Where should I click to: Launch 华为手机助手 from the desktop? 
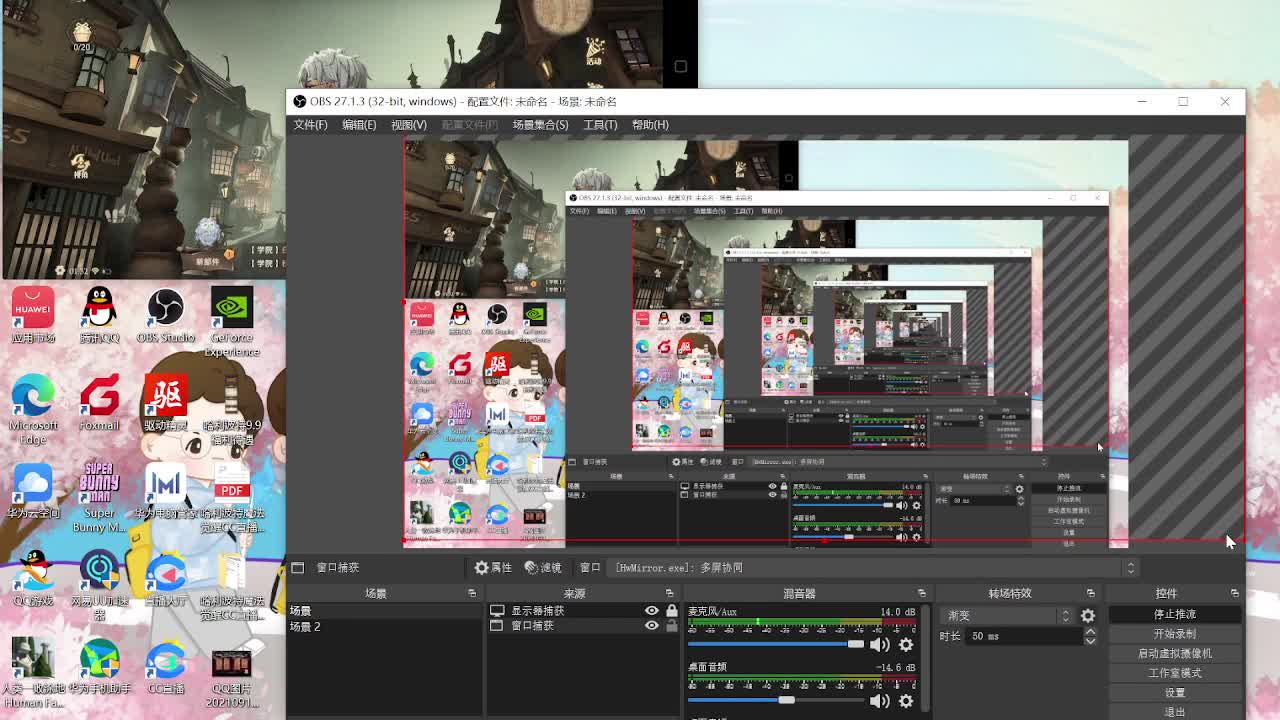(99, 666)
